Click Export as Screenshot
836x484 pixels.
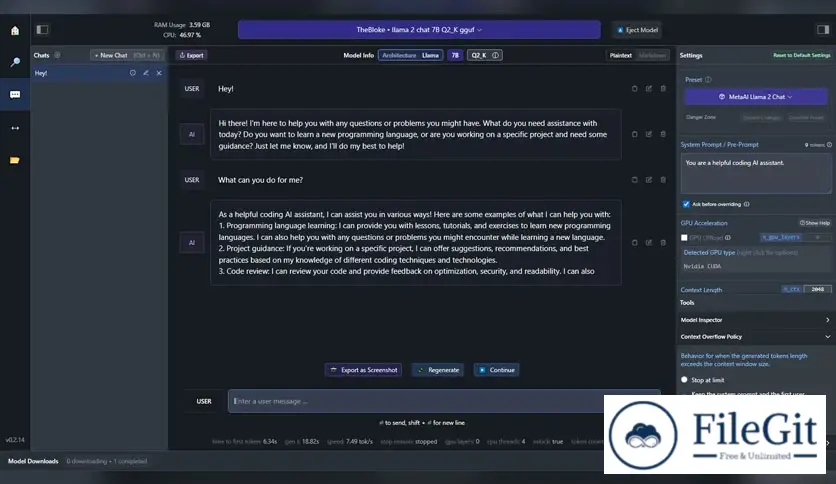tap(364, 370)
